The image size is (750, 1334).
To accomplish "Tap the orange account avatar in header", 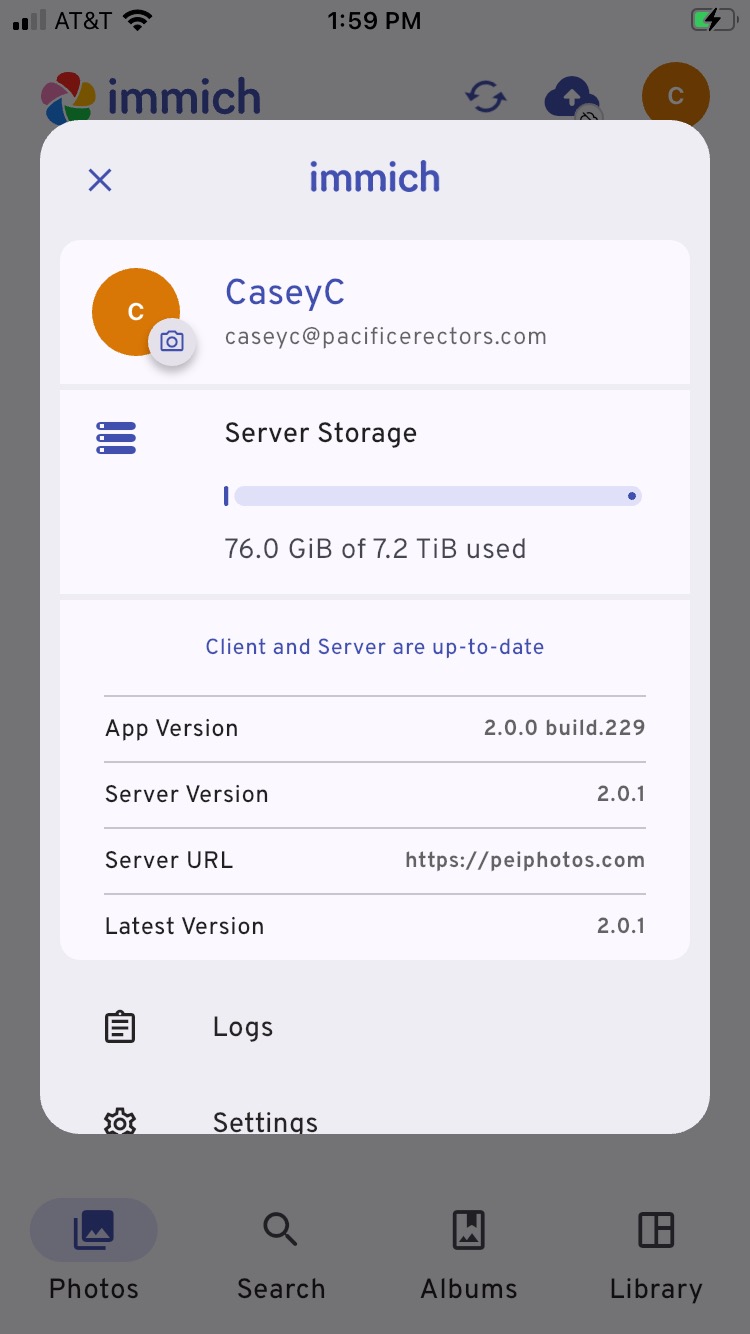I will click(x=675, y=96).
